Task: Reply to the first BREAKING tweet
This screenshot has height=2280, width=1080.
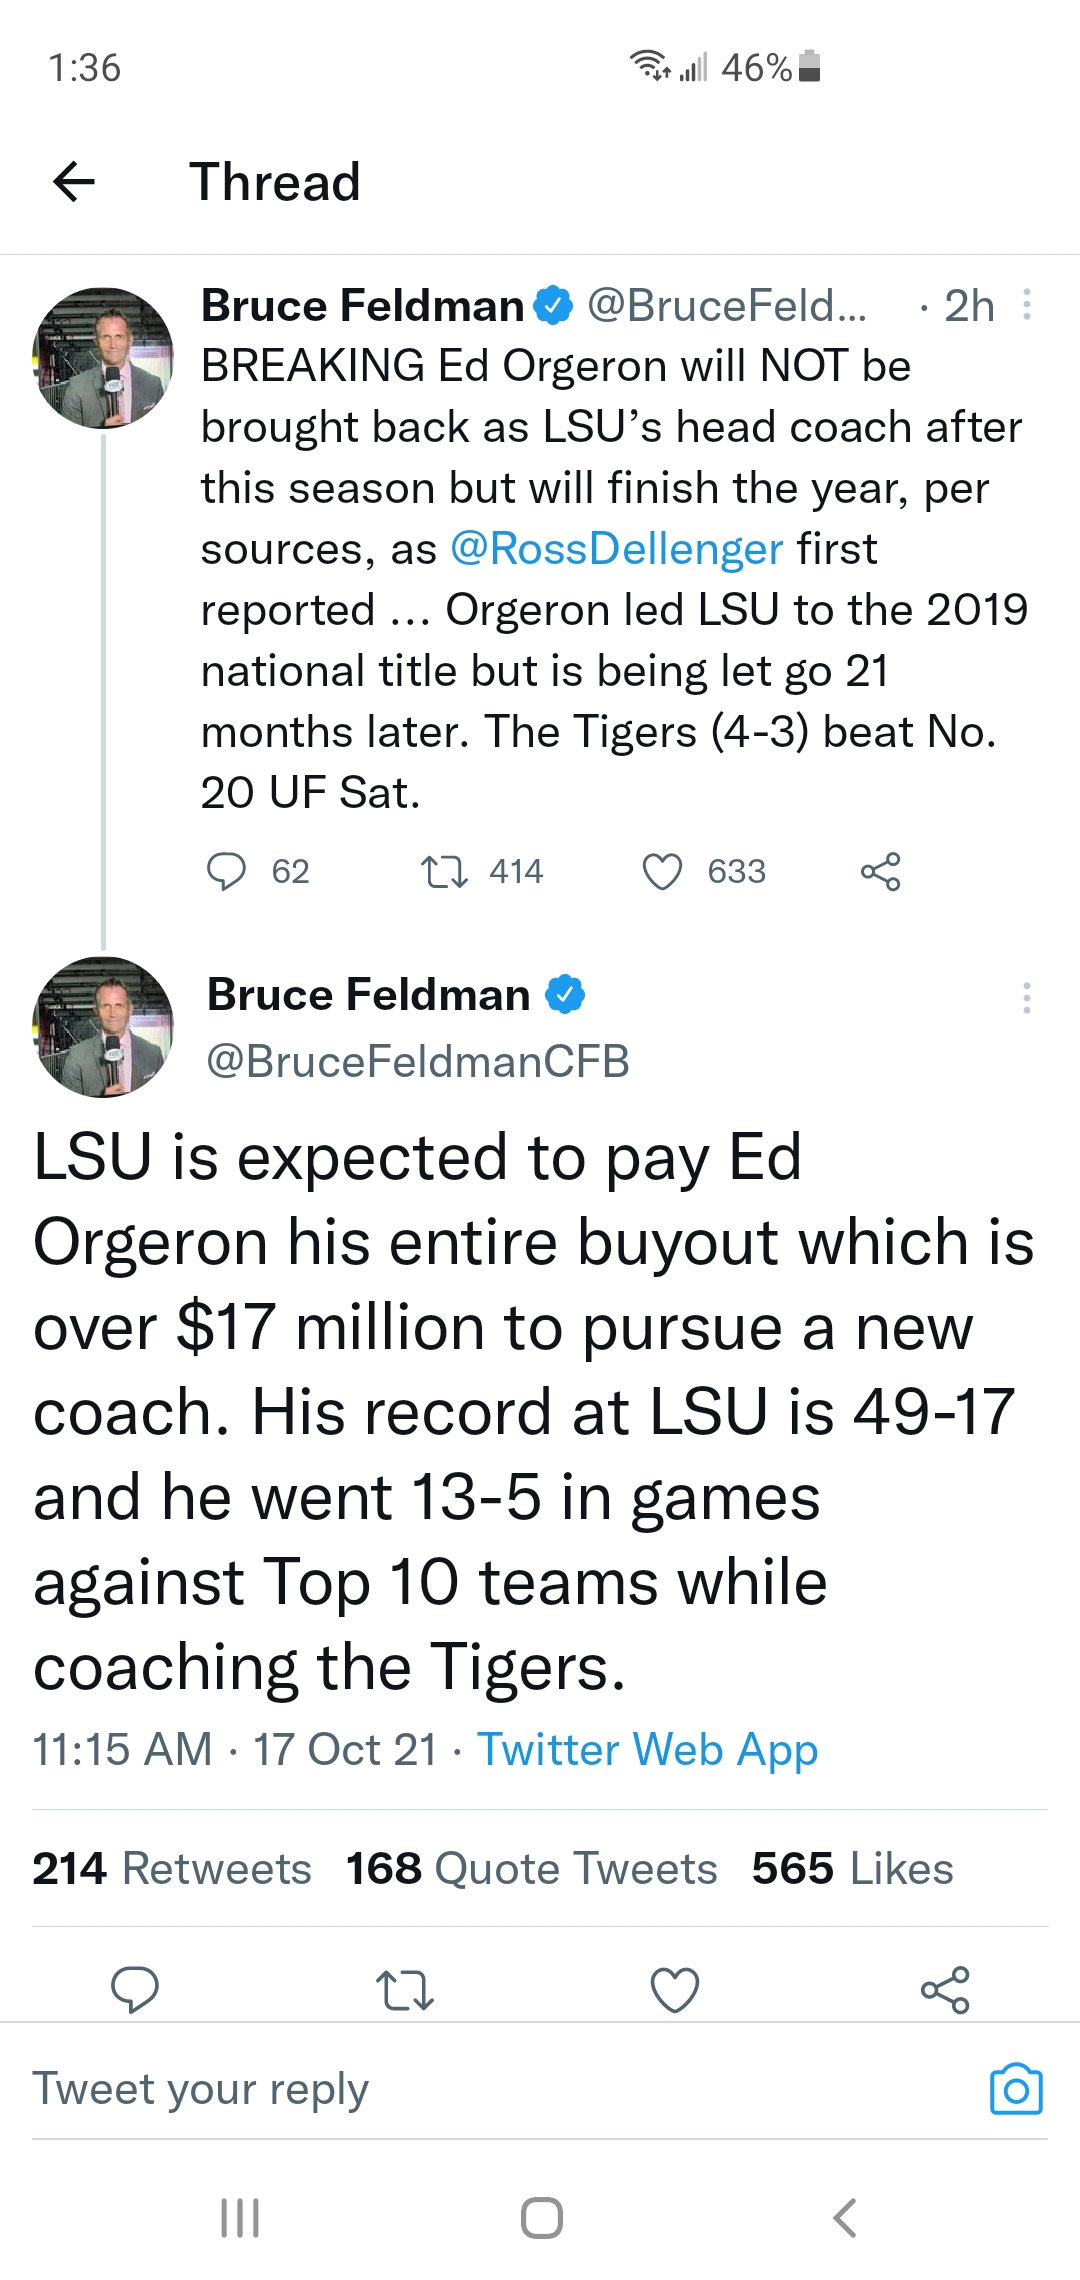Action: 226,871
